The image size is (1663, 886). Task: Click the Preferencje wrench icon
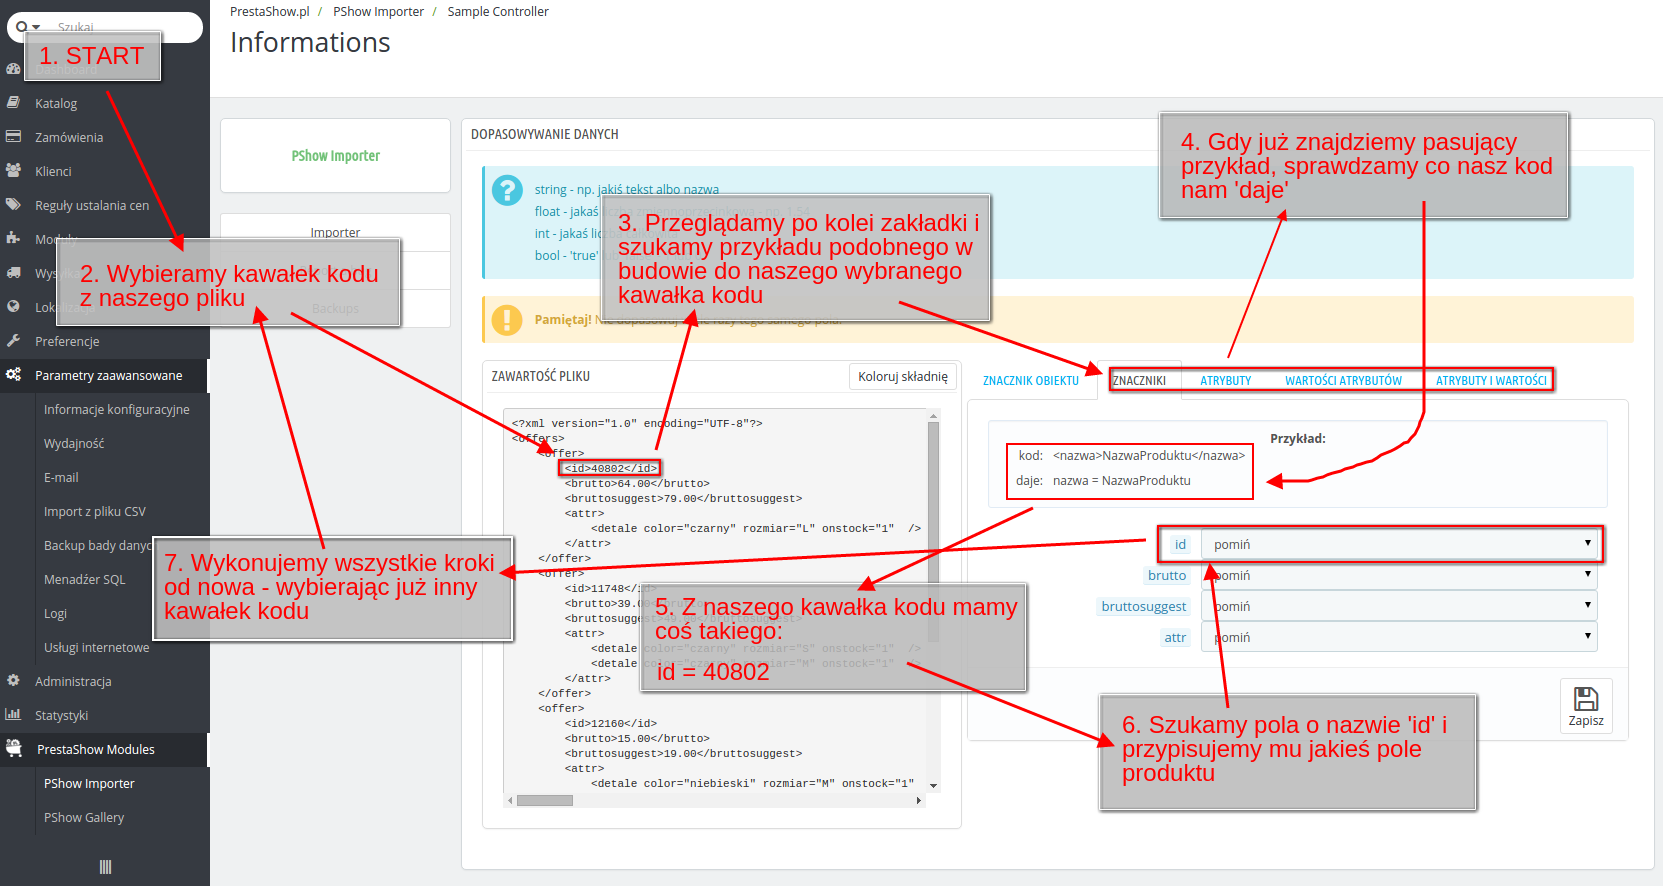coord(13,341)
